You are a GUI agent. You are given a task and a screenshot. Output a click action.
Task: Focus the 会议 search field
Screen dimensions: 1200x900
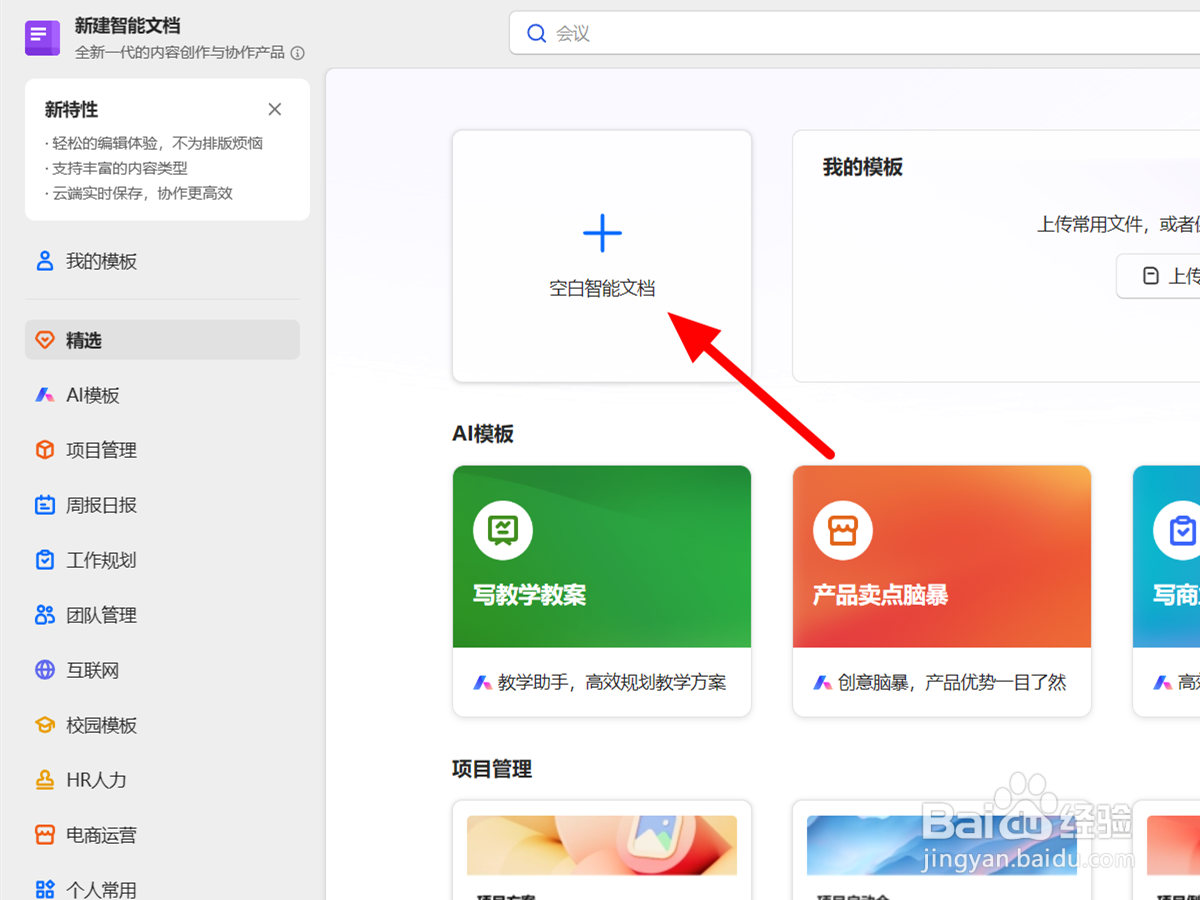[x=855, y=33]
